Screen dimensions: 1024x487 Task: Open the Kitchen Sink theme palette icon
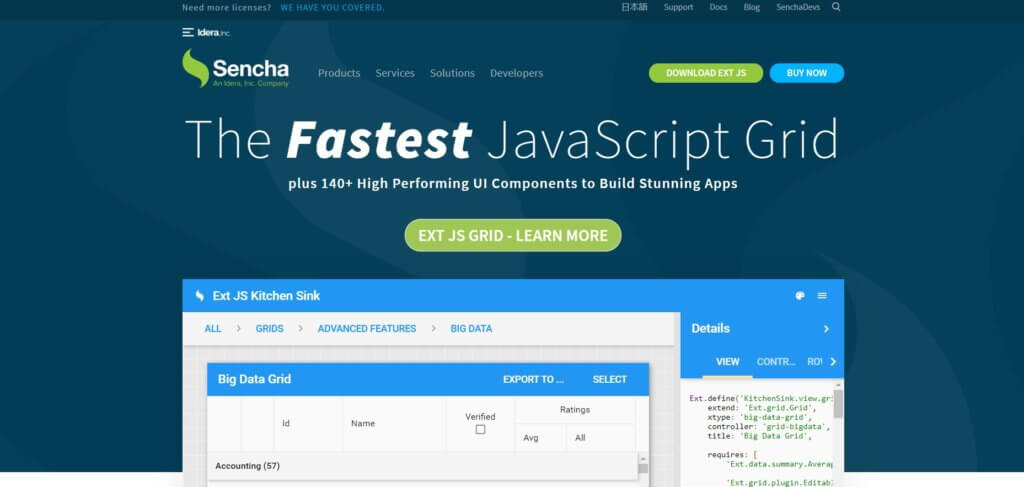pyautogui.click(x=799, y=296)
